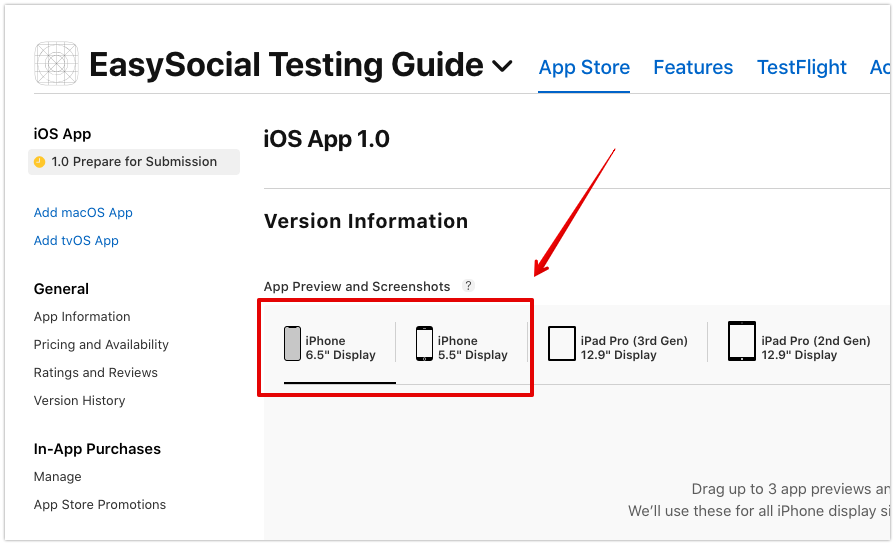Click the Add tvOS App link
The image size is (895, 545).
pos(76,240)
